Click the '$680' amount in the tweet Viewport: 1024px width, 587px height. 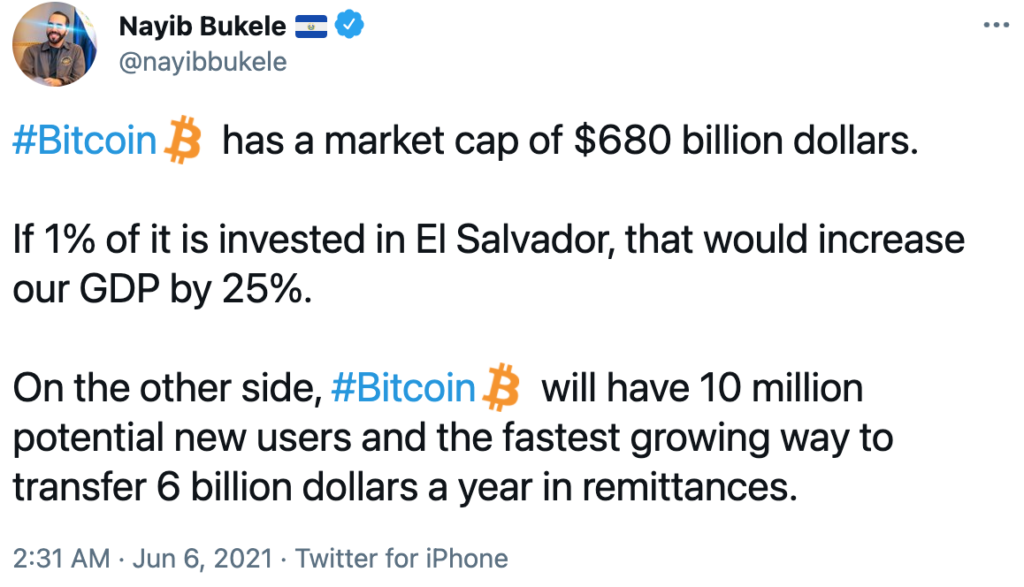(622, 140)
